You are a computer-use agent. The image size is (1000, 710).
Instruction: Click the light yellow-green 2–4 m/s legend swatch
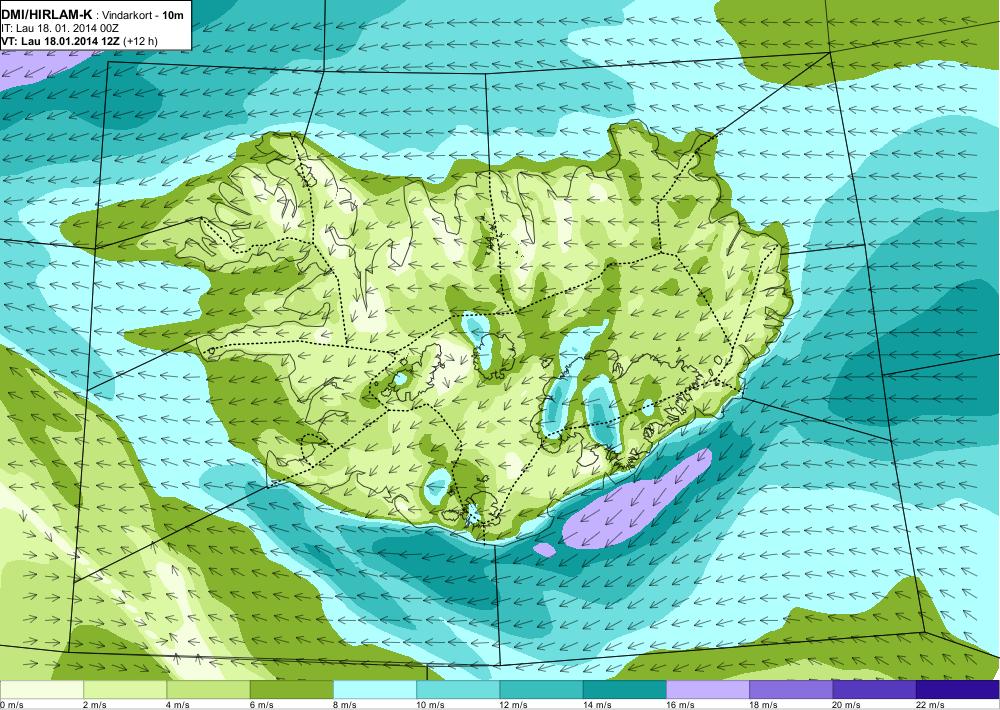125,690
